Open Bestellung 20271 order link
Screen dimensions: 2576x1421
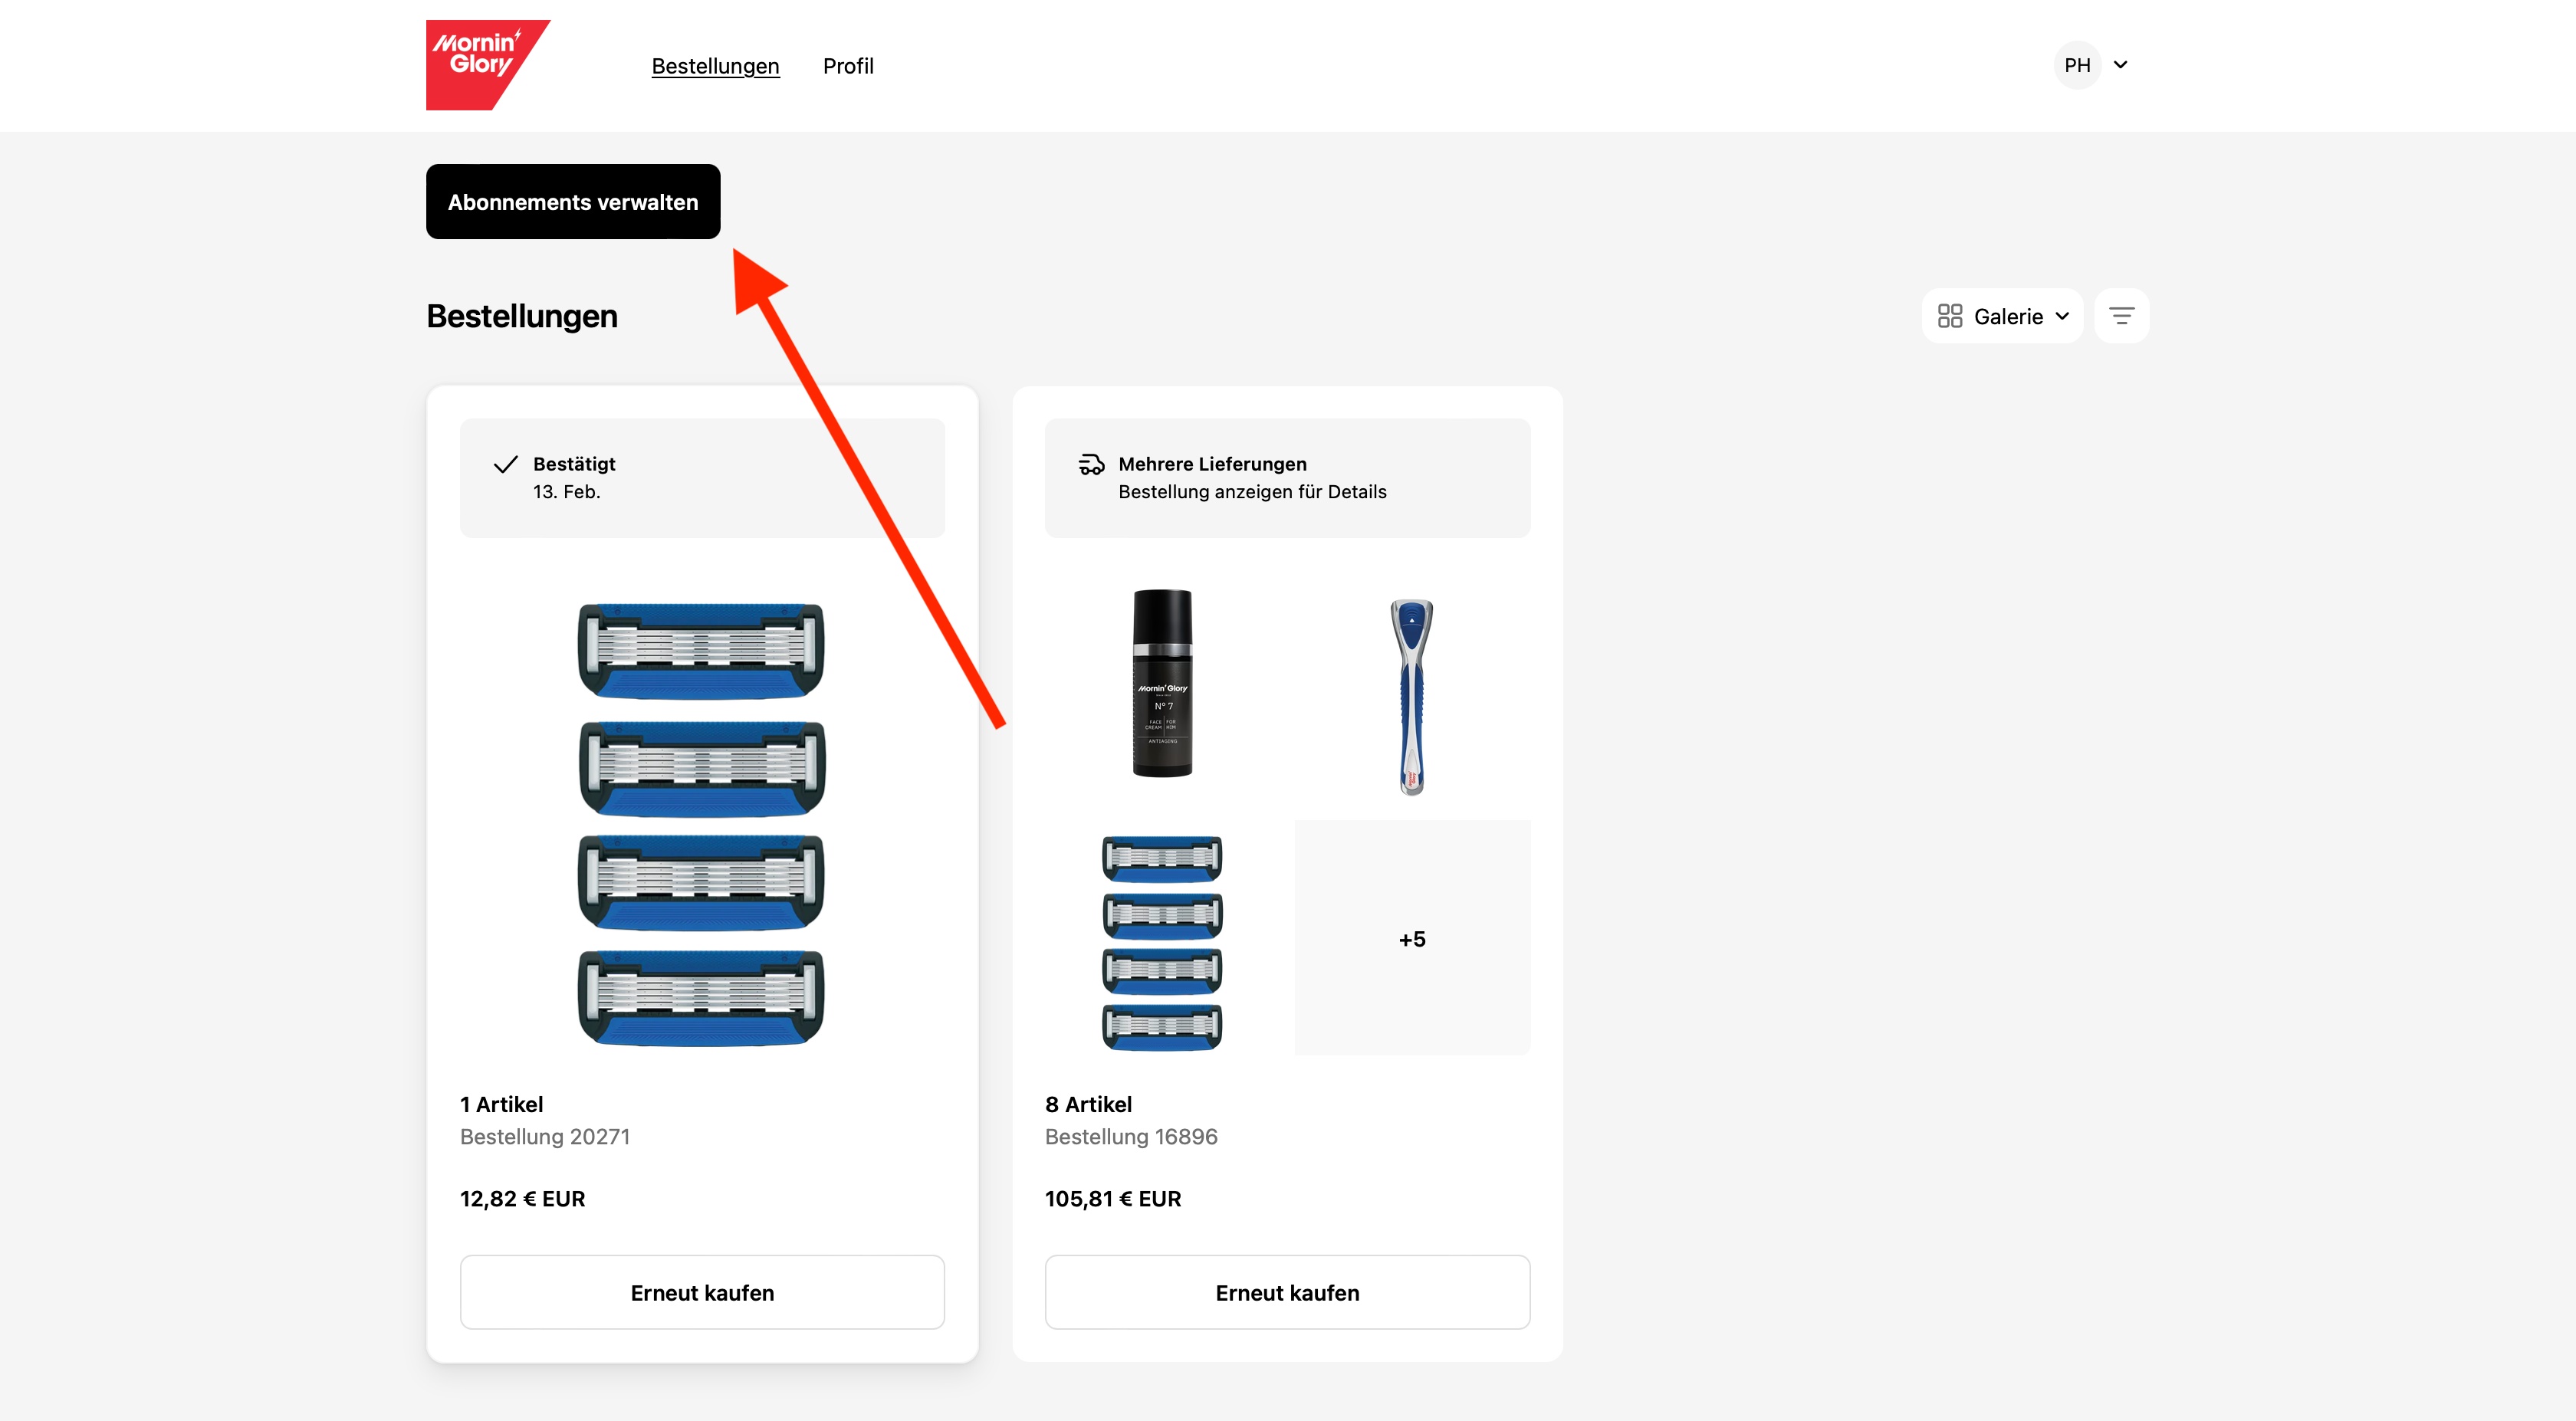point(545,1136)
